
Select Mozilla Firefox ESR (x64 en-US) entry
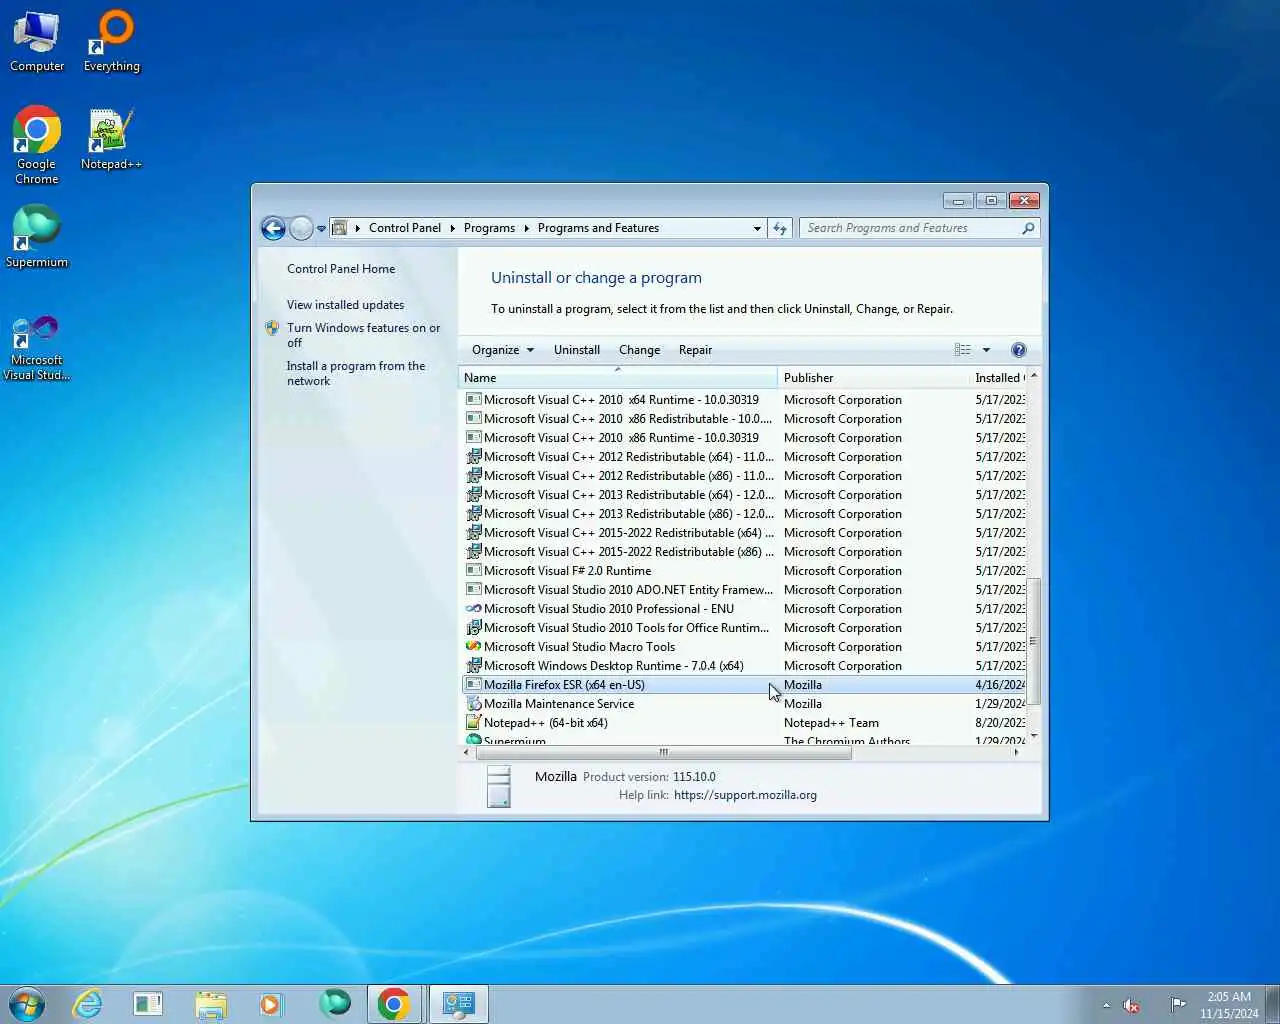point(744,685)
